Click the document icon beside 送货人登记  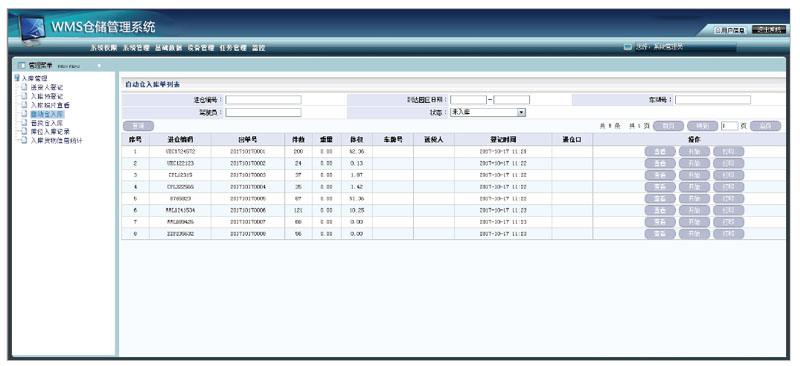click(24, 87)
